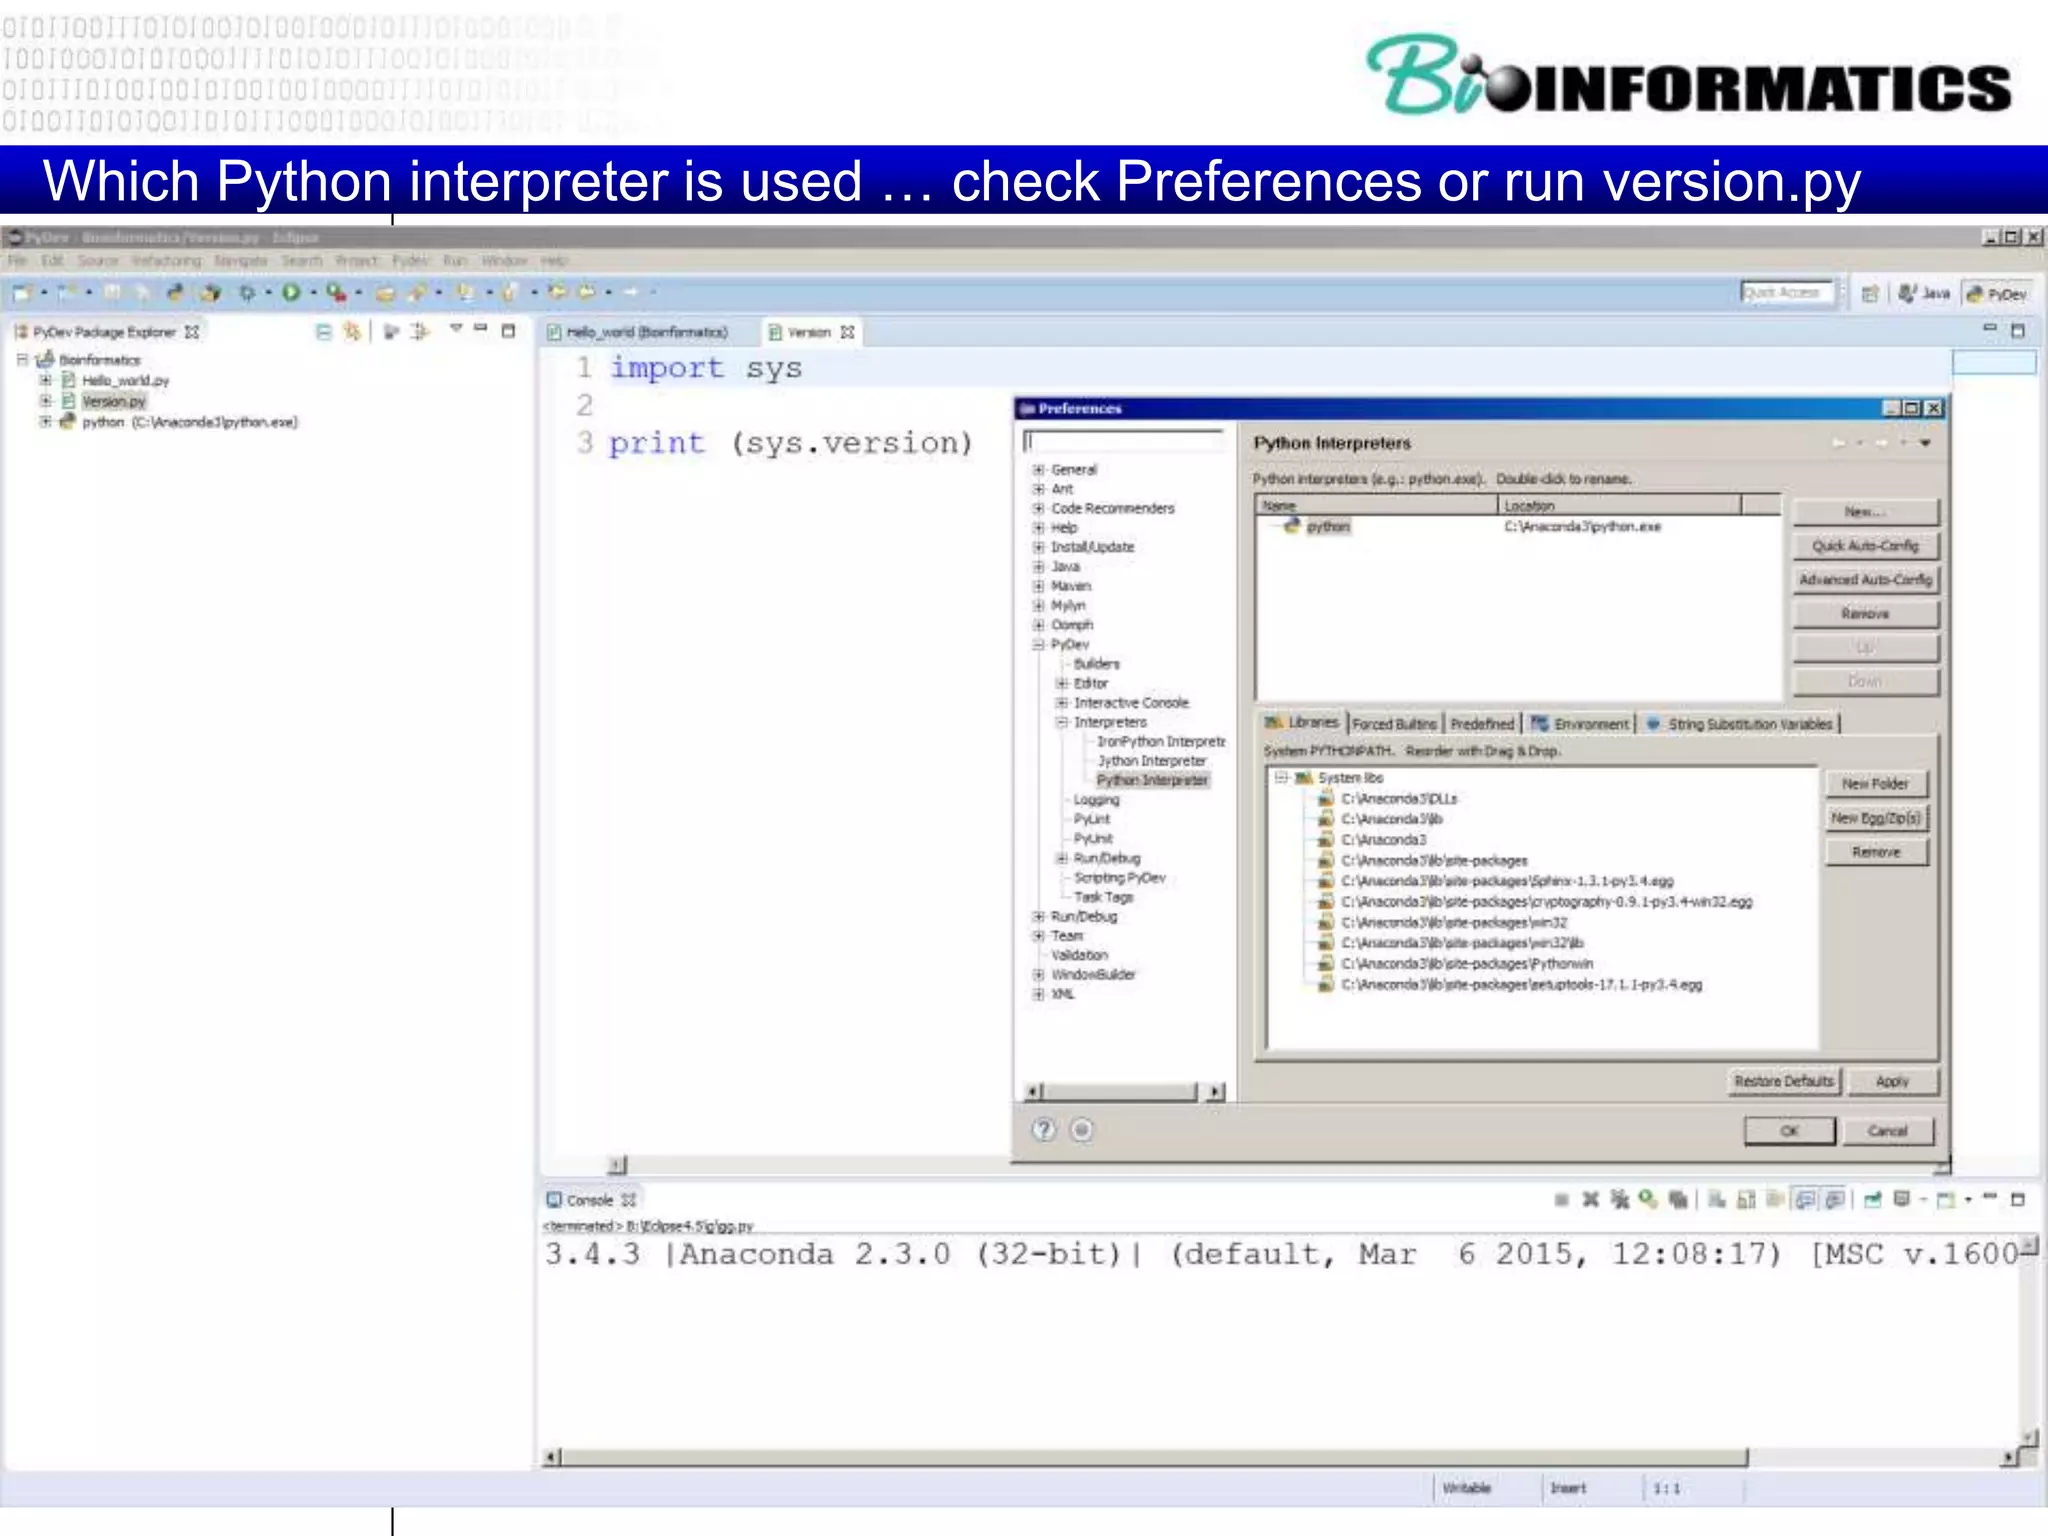Click the Debug bug icon in toolbar
Screen dimensions: 2048x1536
click(247, 292)
